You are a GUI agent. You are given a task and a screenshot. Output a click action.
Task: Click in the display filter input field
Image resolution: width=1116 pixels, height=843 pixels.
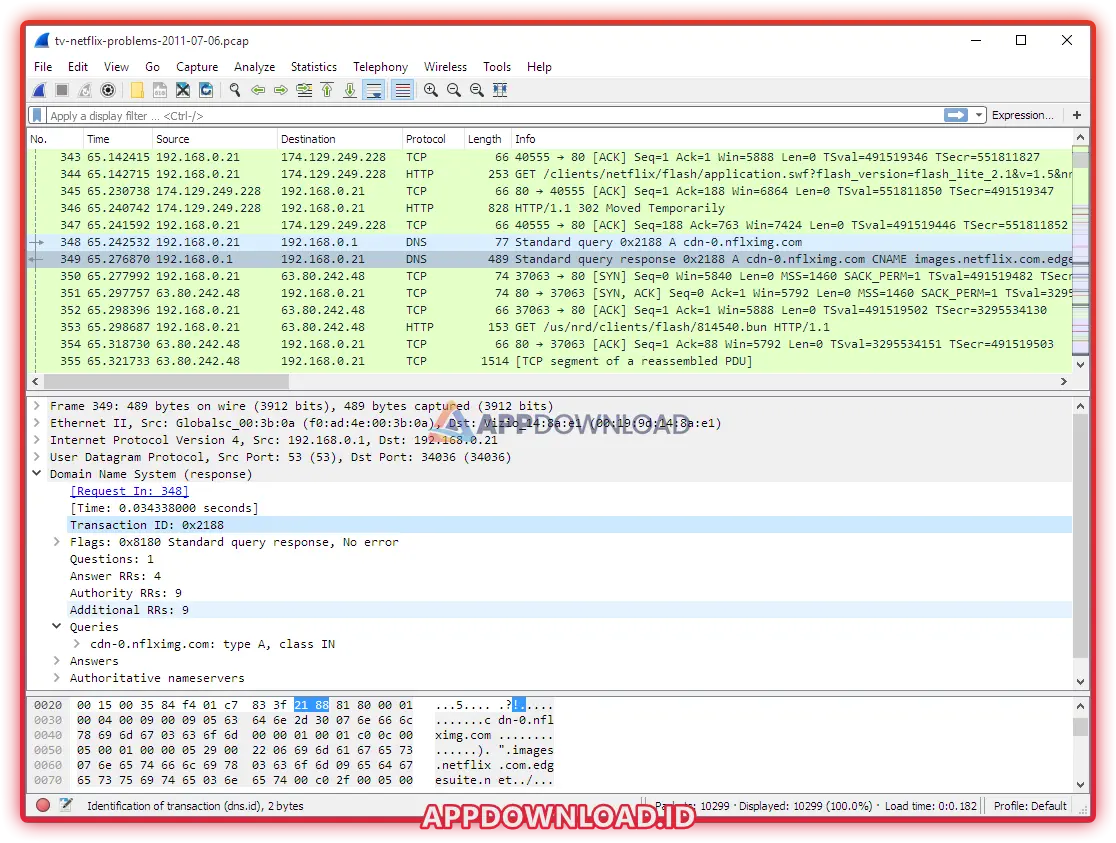pyautogui.click(x=490, y=116)
